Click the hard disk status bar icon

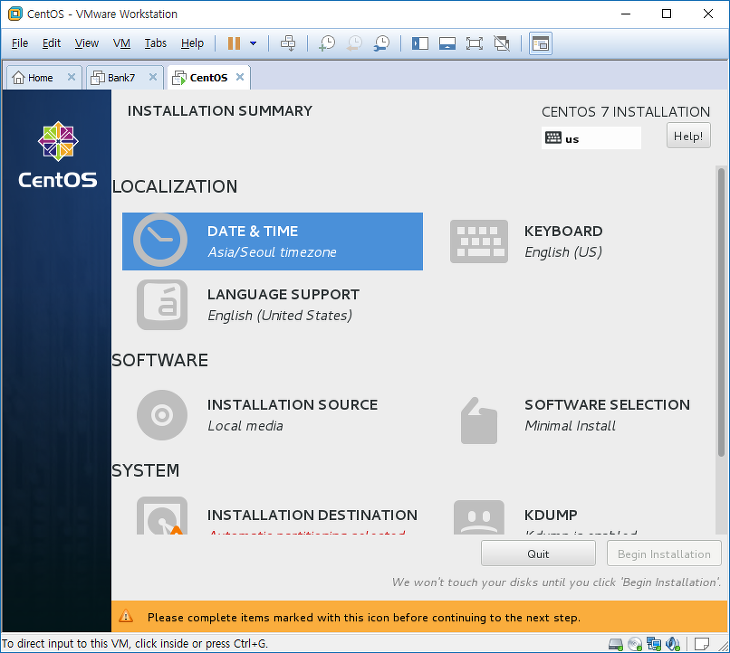[615, 644]
